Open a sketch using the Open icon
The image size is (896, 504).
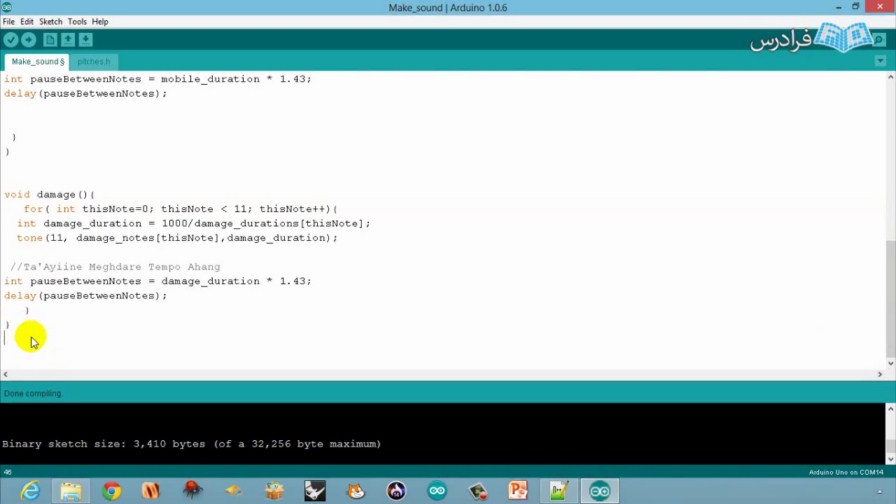pos(68,40)
